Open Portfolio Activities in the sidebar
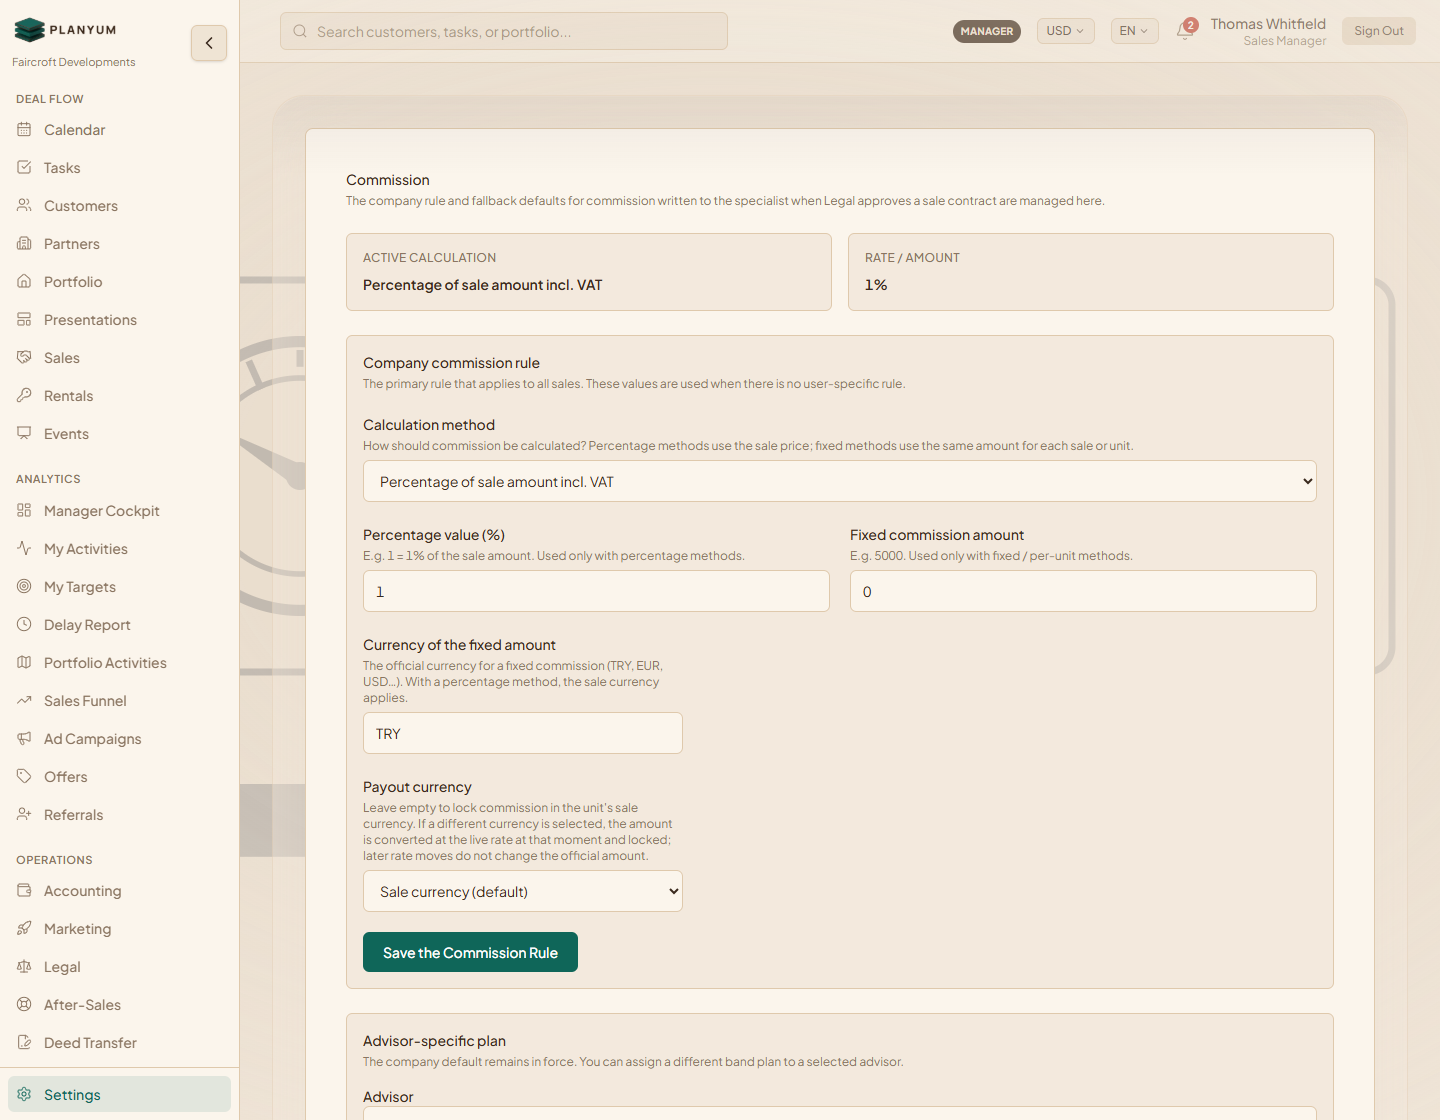The width and height of the screenshot is (1440, 1120). [119, 663]
